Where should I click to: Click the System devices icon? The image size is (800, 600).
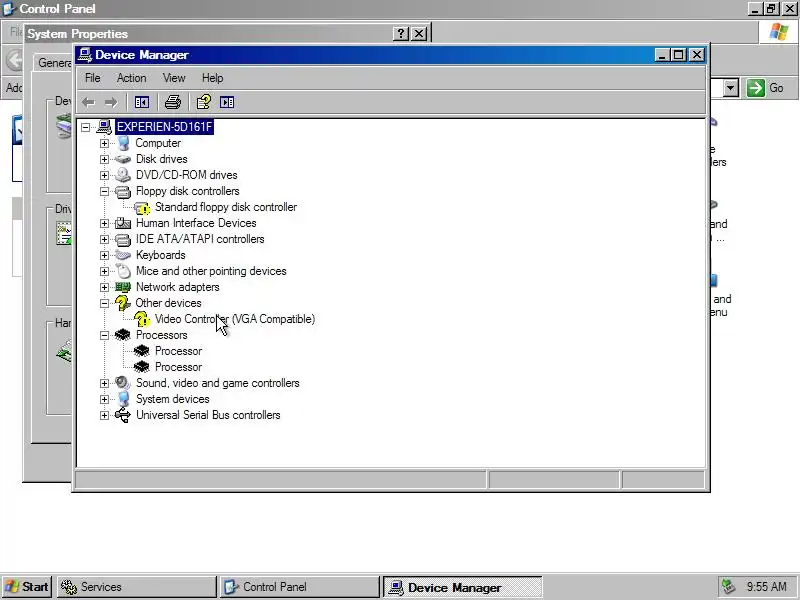(123, 399)
